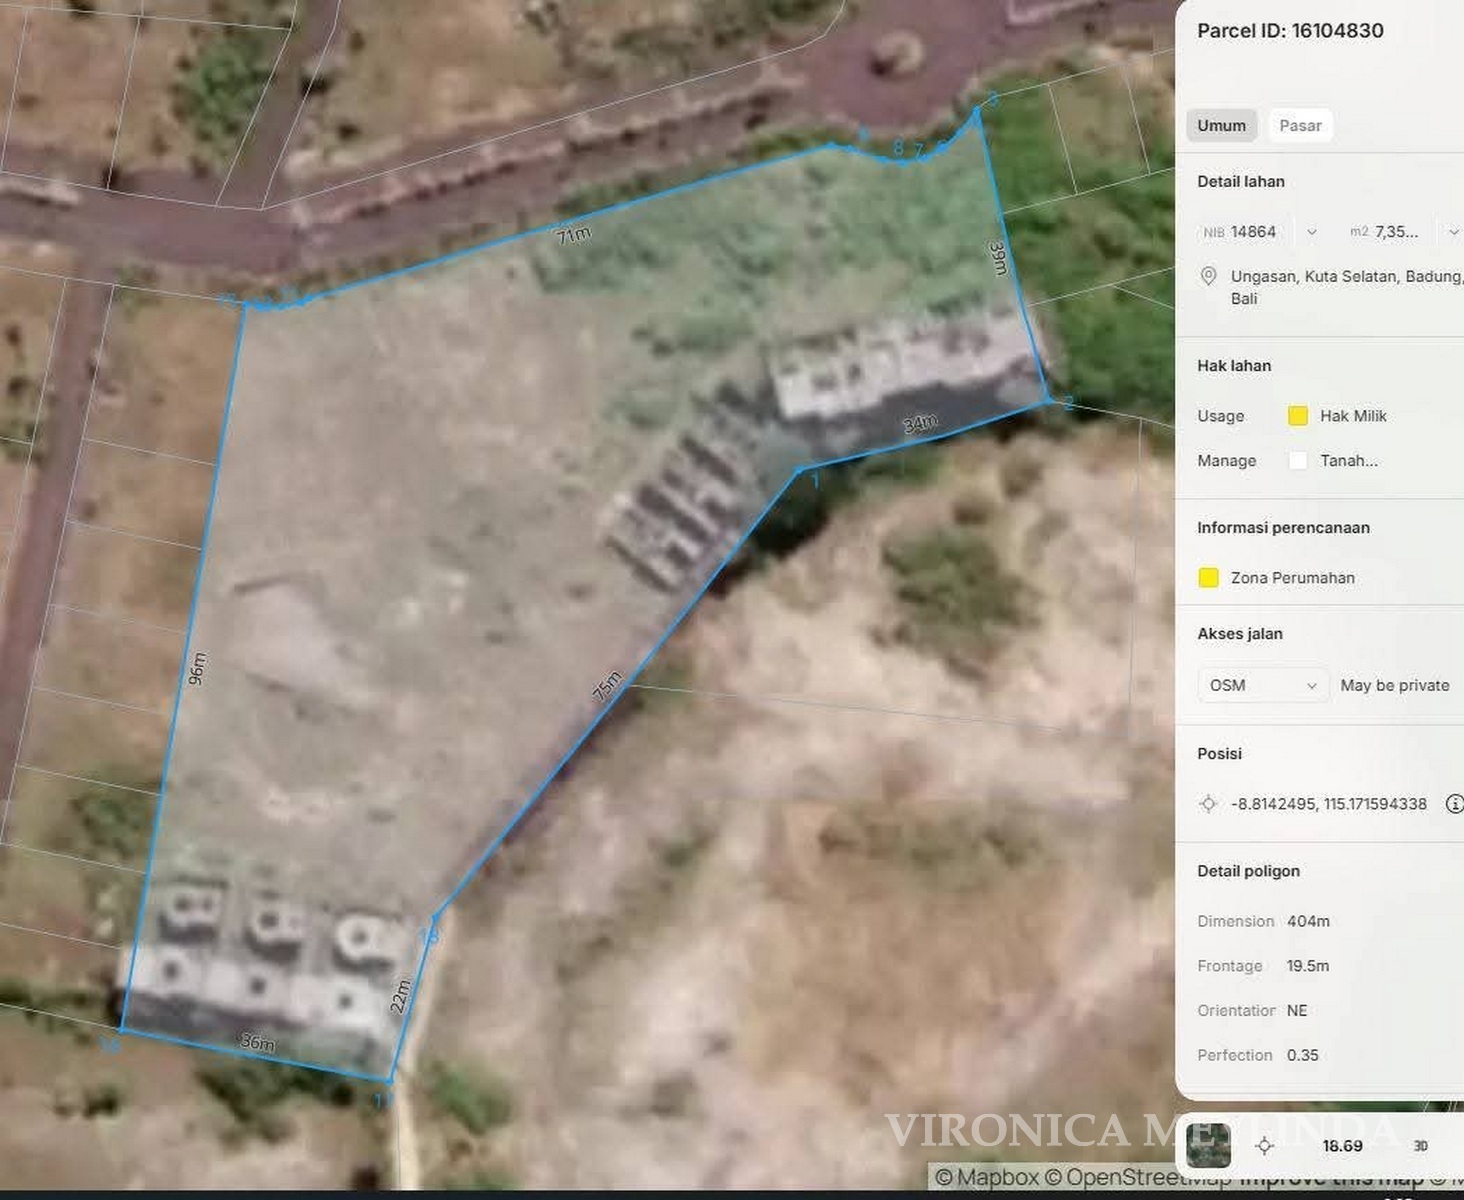
Task: Open the position info icon
Action: click(x=1455, y=804)
